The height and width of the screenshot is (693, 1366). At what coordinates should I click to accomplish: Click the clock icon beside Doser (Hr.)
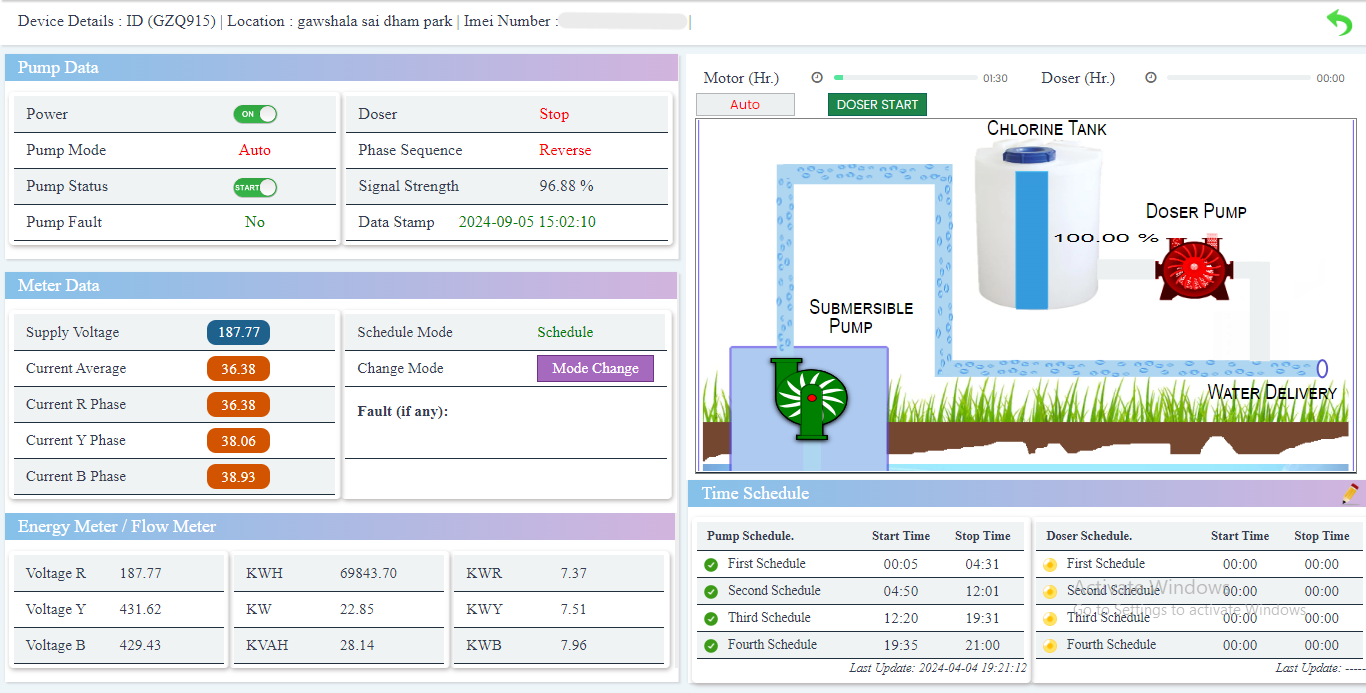(x=1150, y=78)
